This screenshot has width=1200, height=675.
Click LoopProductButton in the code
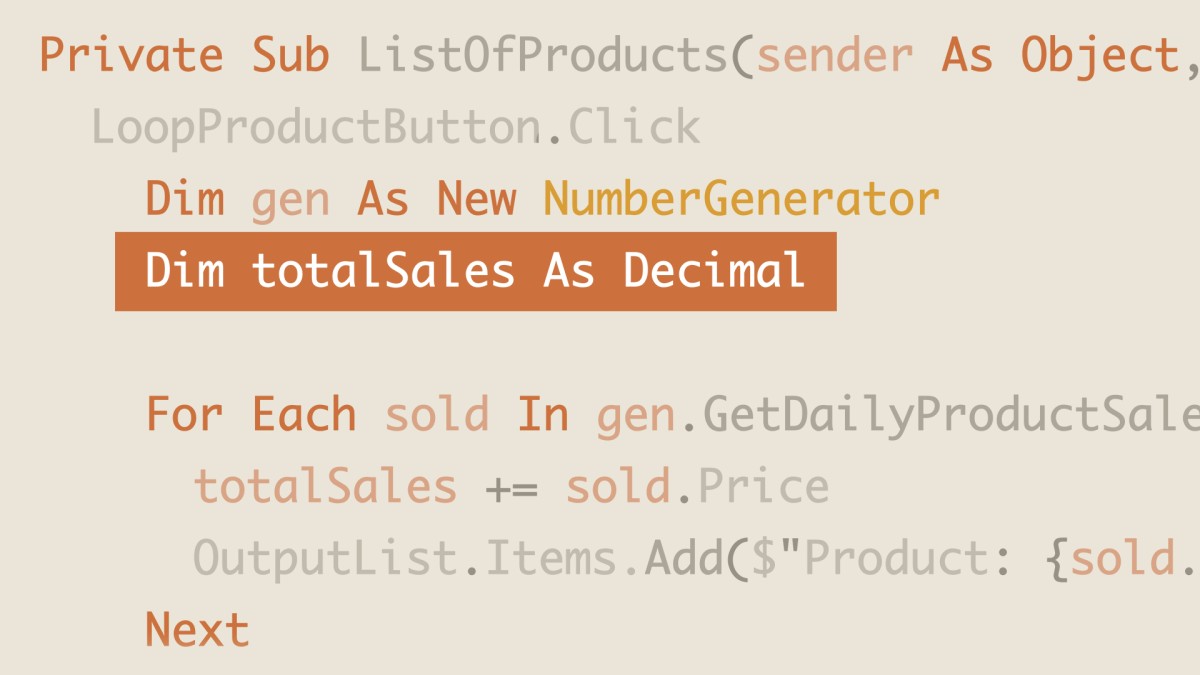pyautogui.click(x=316, y=127)
